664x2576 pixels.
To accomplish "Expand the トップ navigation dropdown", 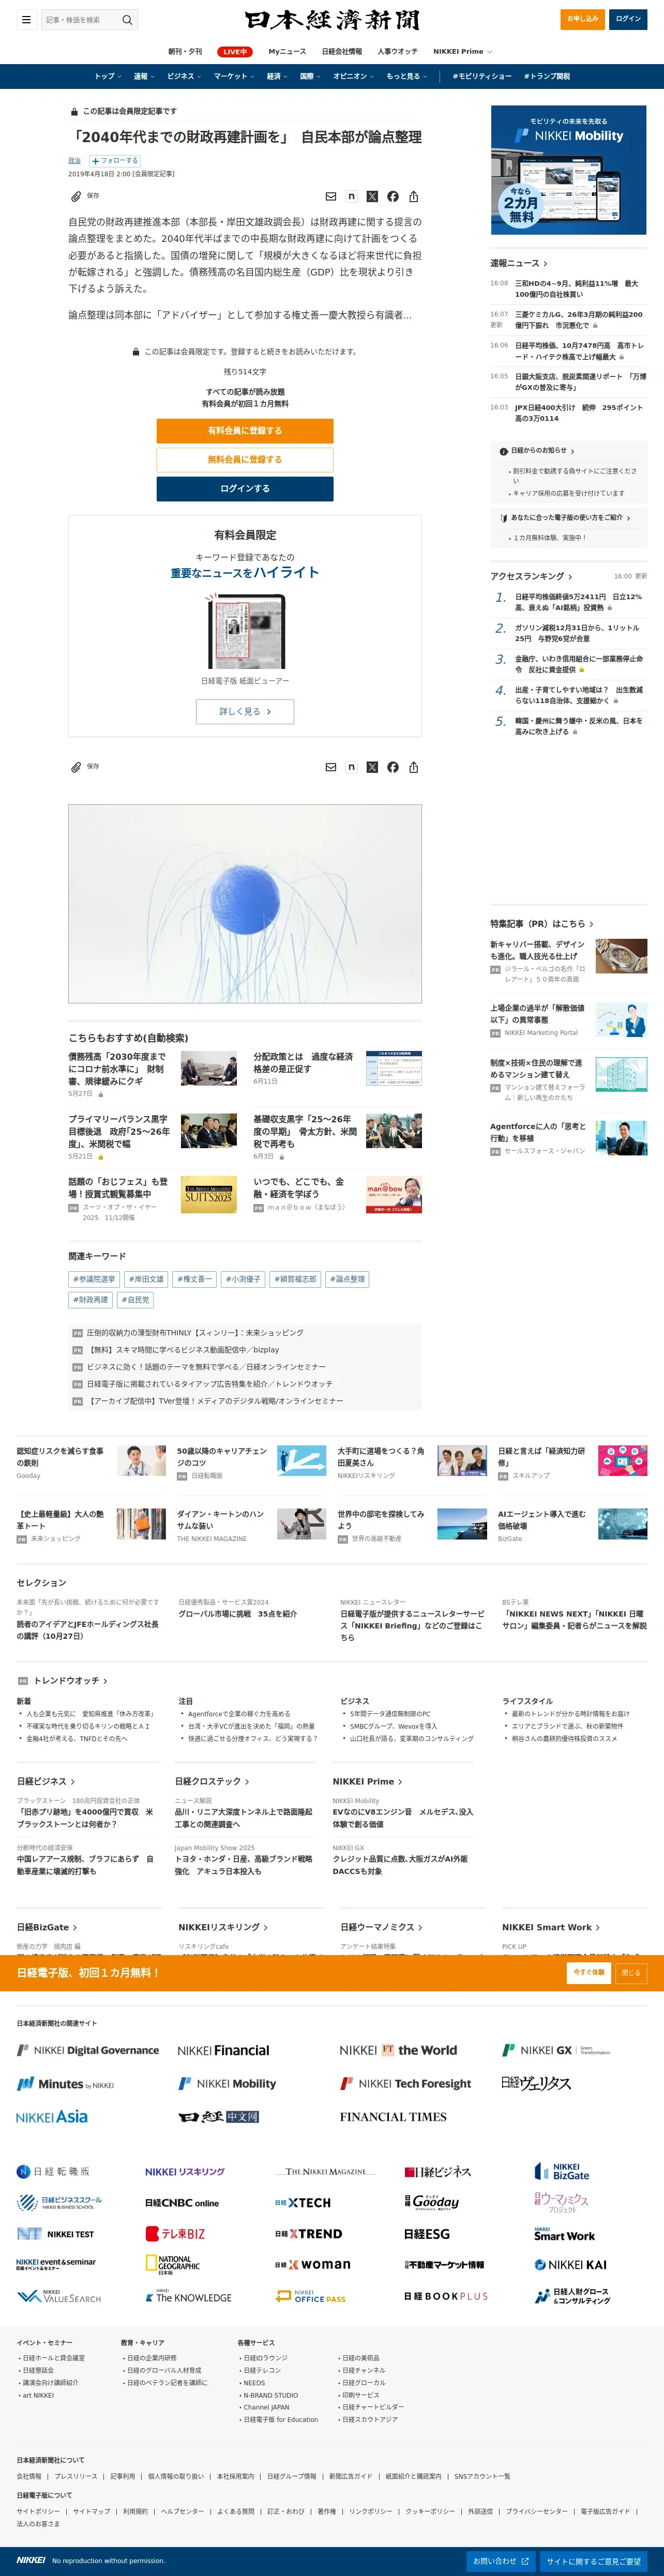I will click(x=108, y=76).
